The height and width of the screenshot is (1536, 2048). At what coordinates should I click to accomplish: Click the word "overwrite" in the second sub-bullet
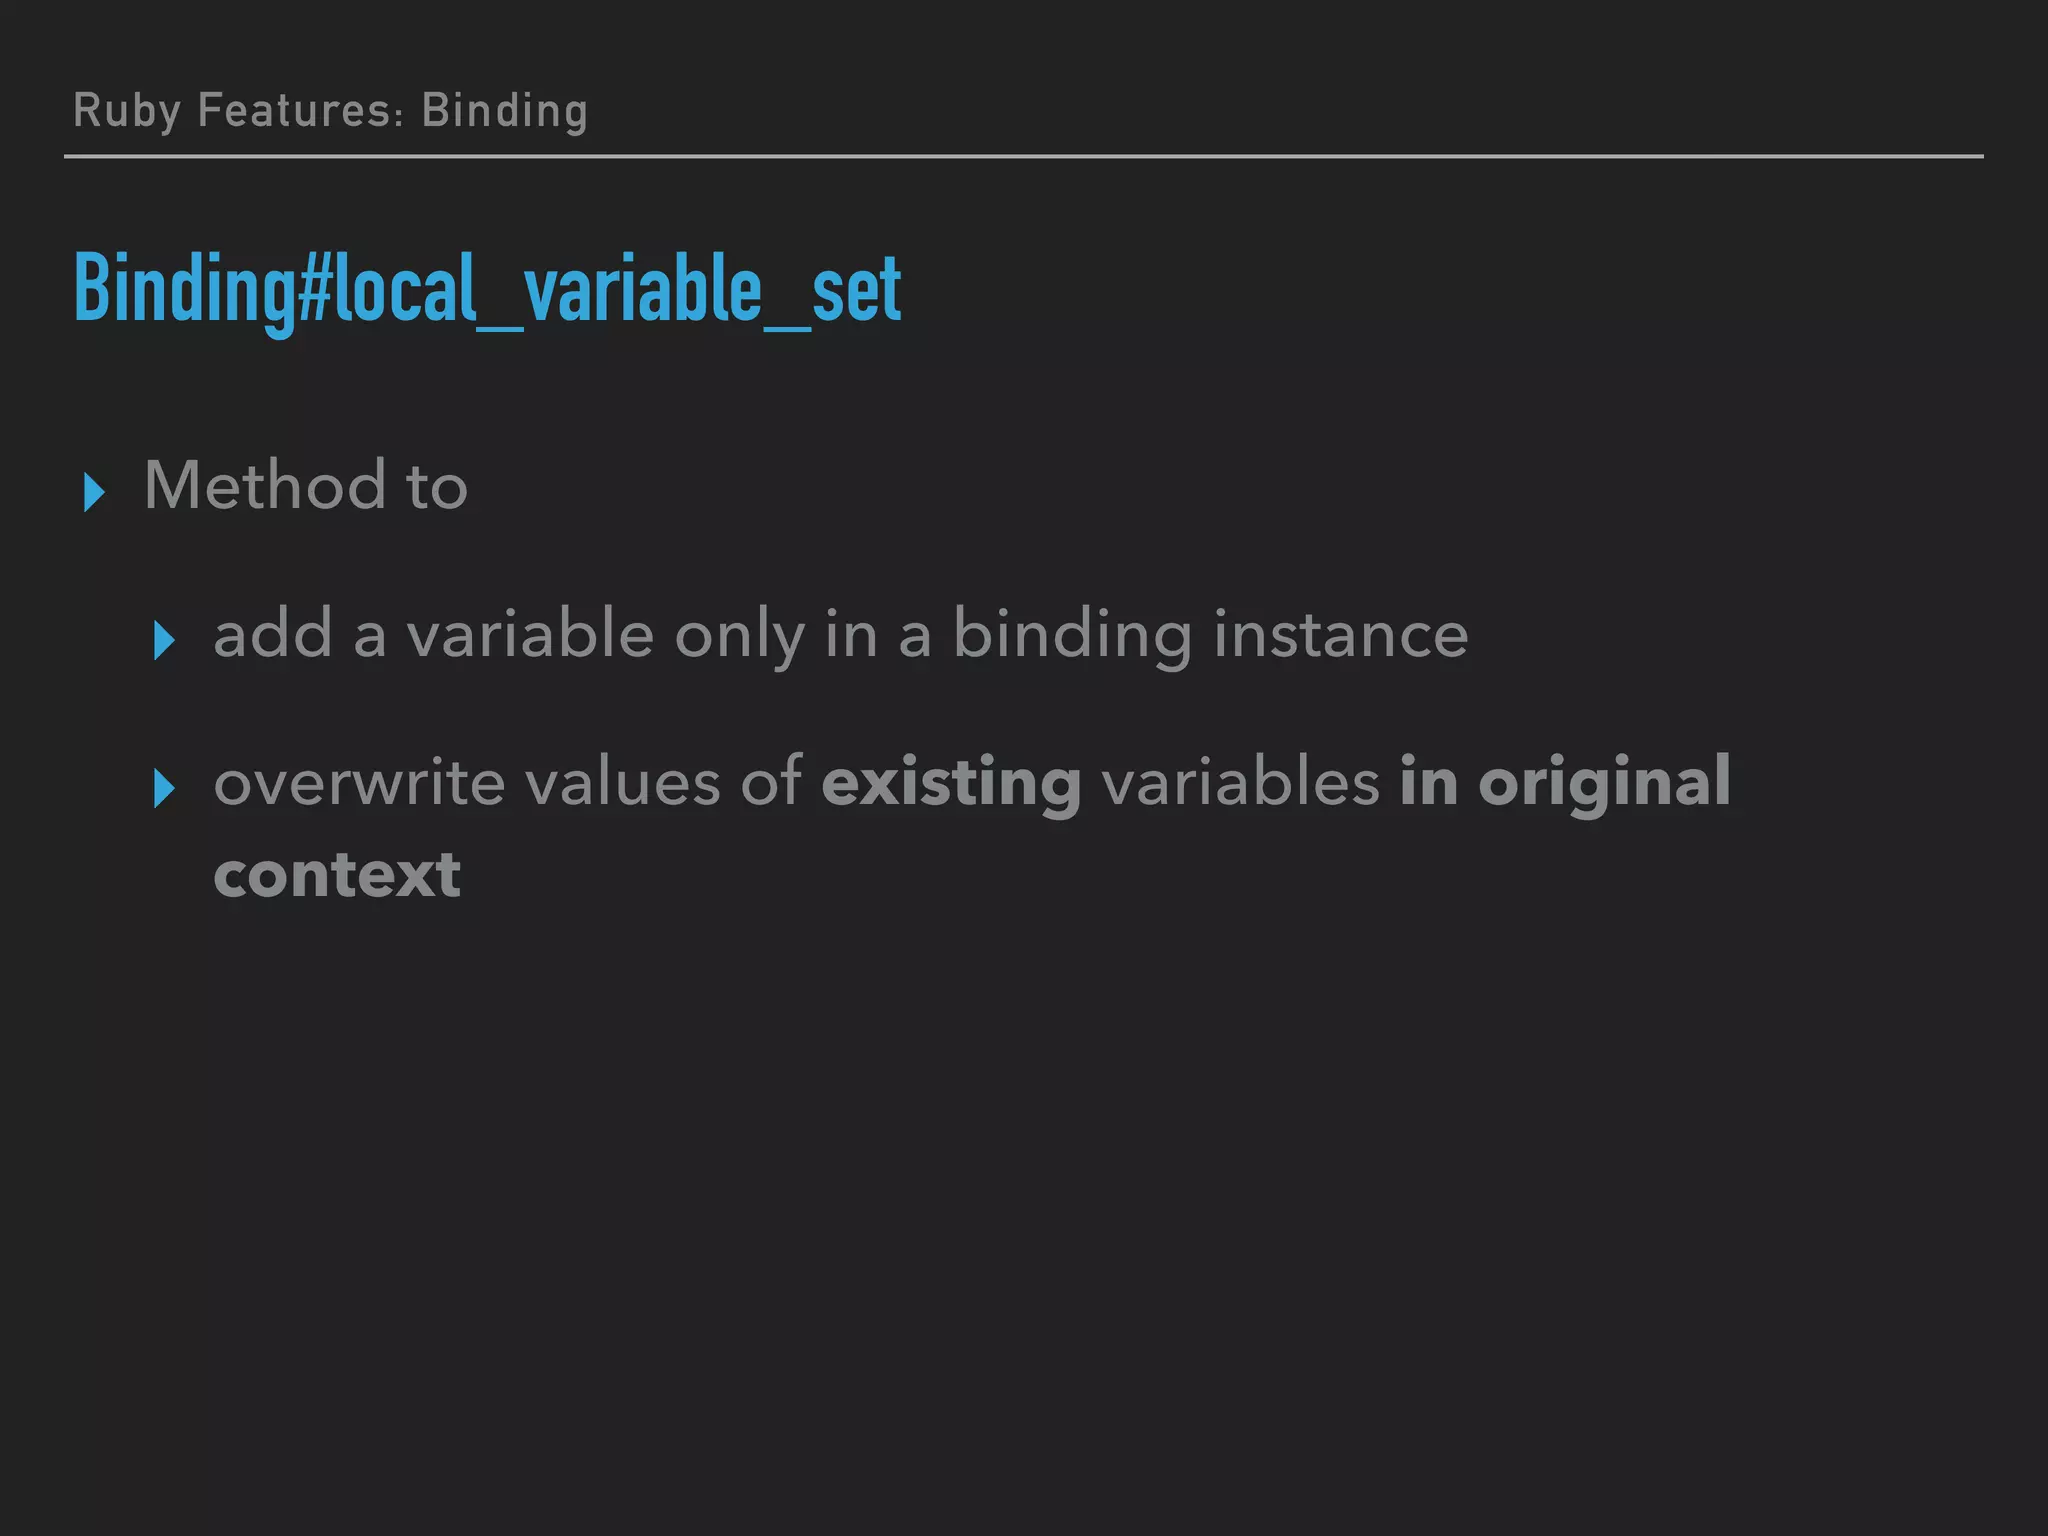(x=359, y=782)
